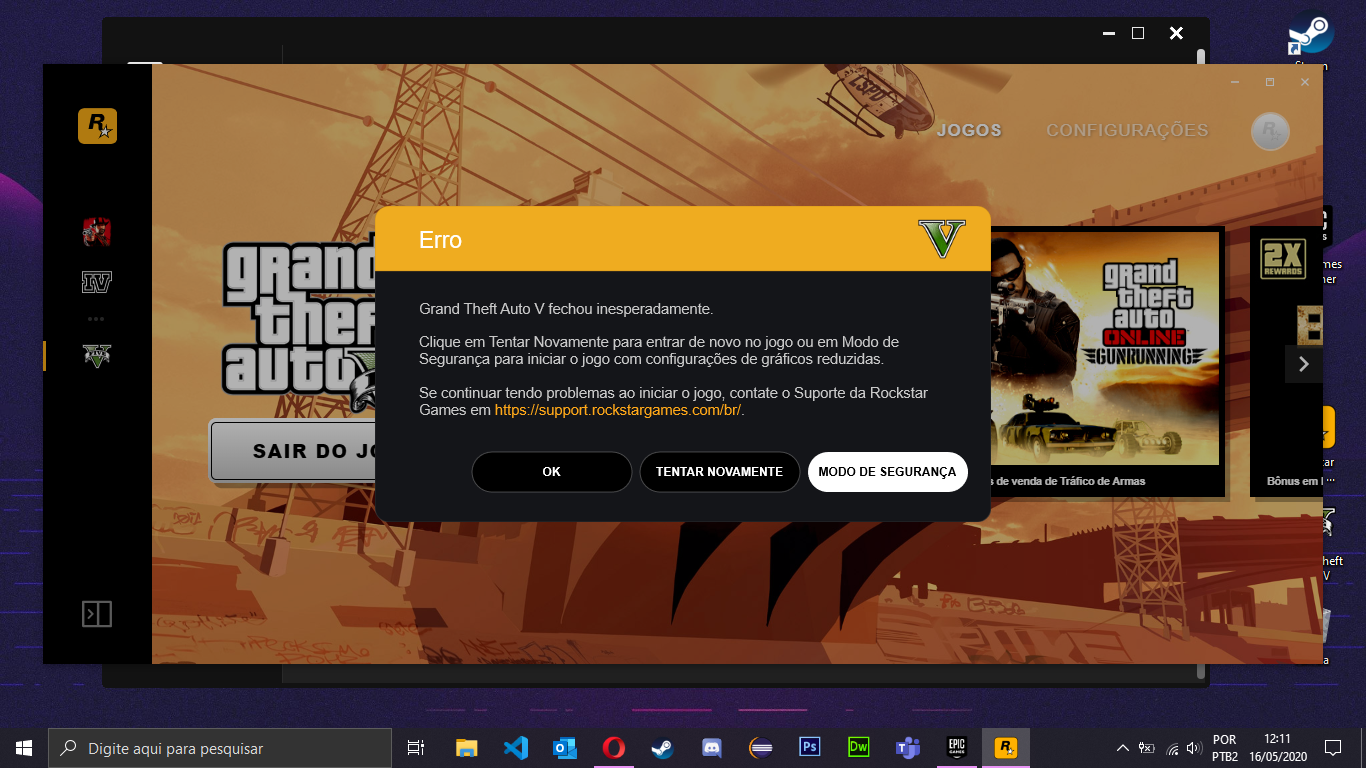Open the volume control tray icon
The width and height of the screenshot is (1366, 768).
pos(1193,748)
